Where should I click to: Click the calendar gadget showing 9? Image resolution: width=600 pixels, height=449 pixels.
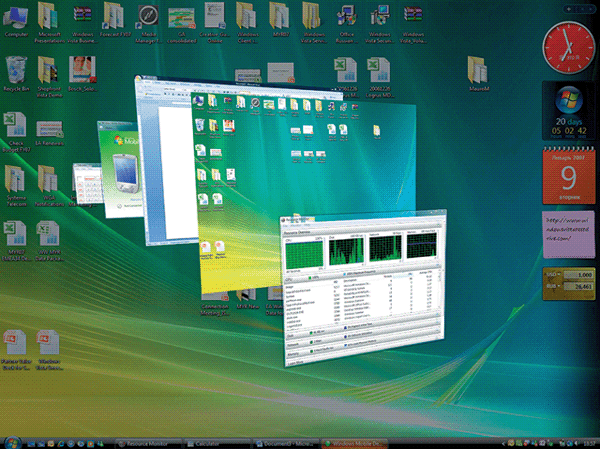click(x=569, y=175)
